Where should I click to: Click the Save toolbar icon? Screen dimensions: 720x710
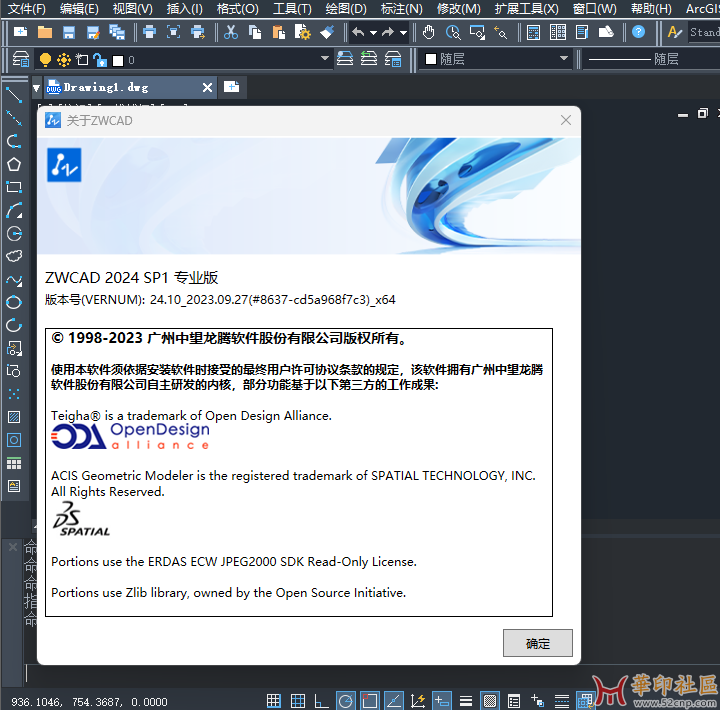(x=69, y=32)
